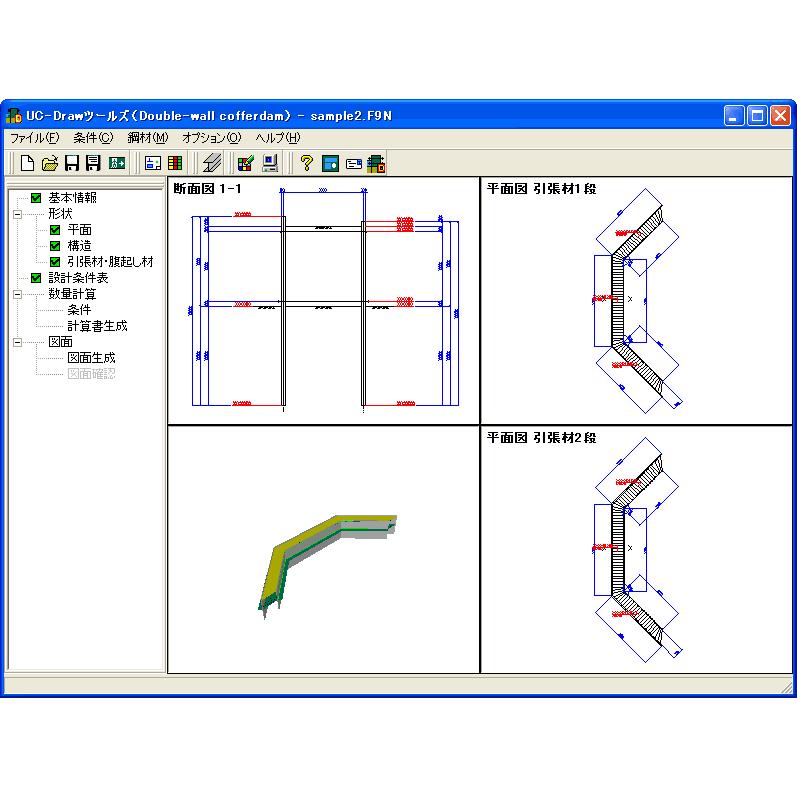
Task: Click the yellow question mark Help icon
Action: 306,163
